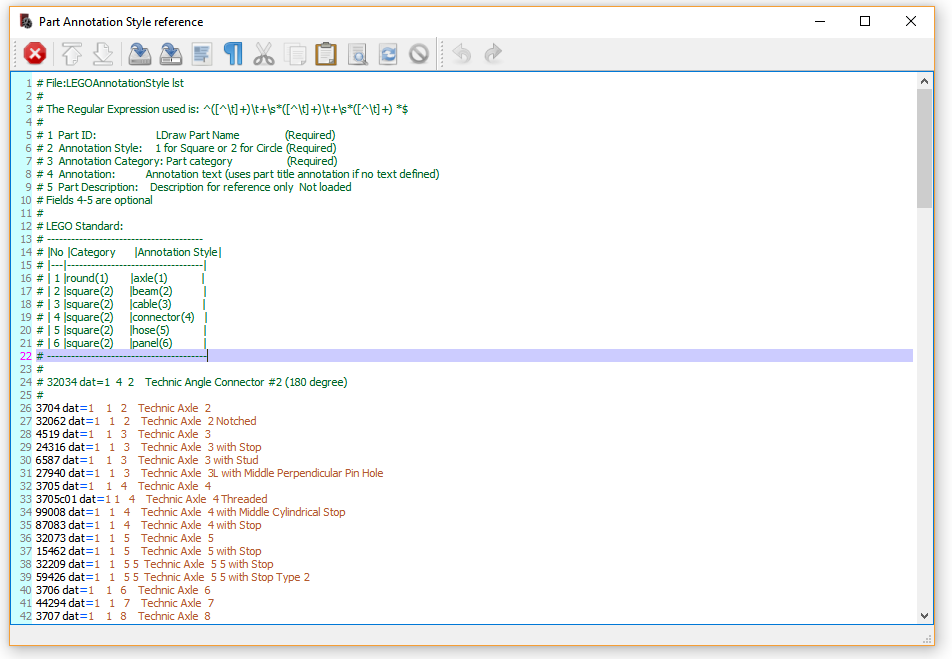The height and width of the screenshot is (659, 952).
Task: Click the page-up arrow toolbar icon
Action: pyautogui.click(x=71, y=53)
